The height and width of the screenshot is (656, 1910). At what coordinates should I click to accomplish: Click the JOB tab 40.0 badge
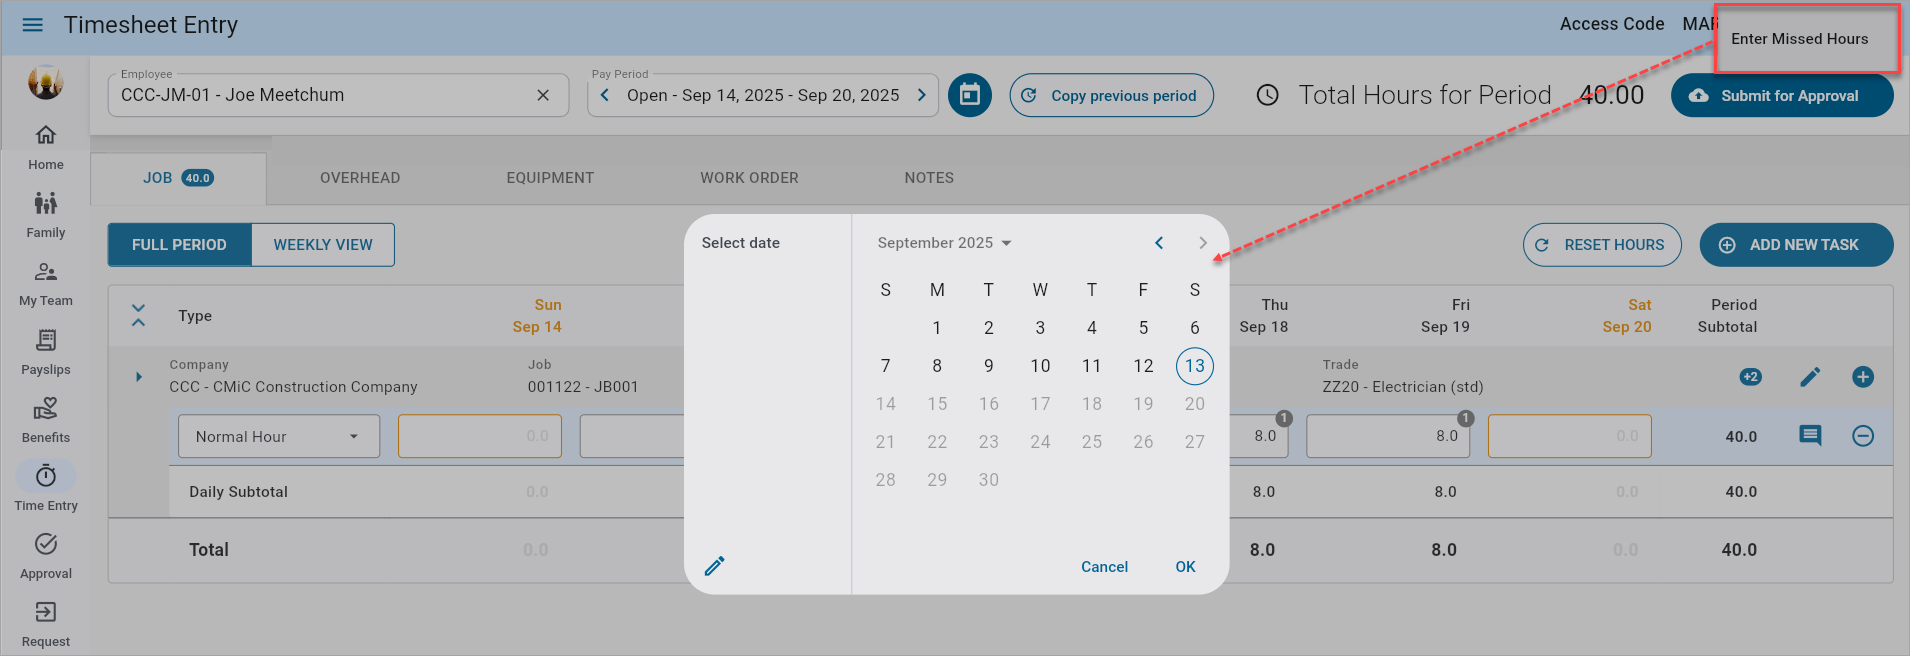[x=198, y=178]
